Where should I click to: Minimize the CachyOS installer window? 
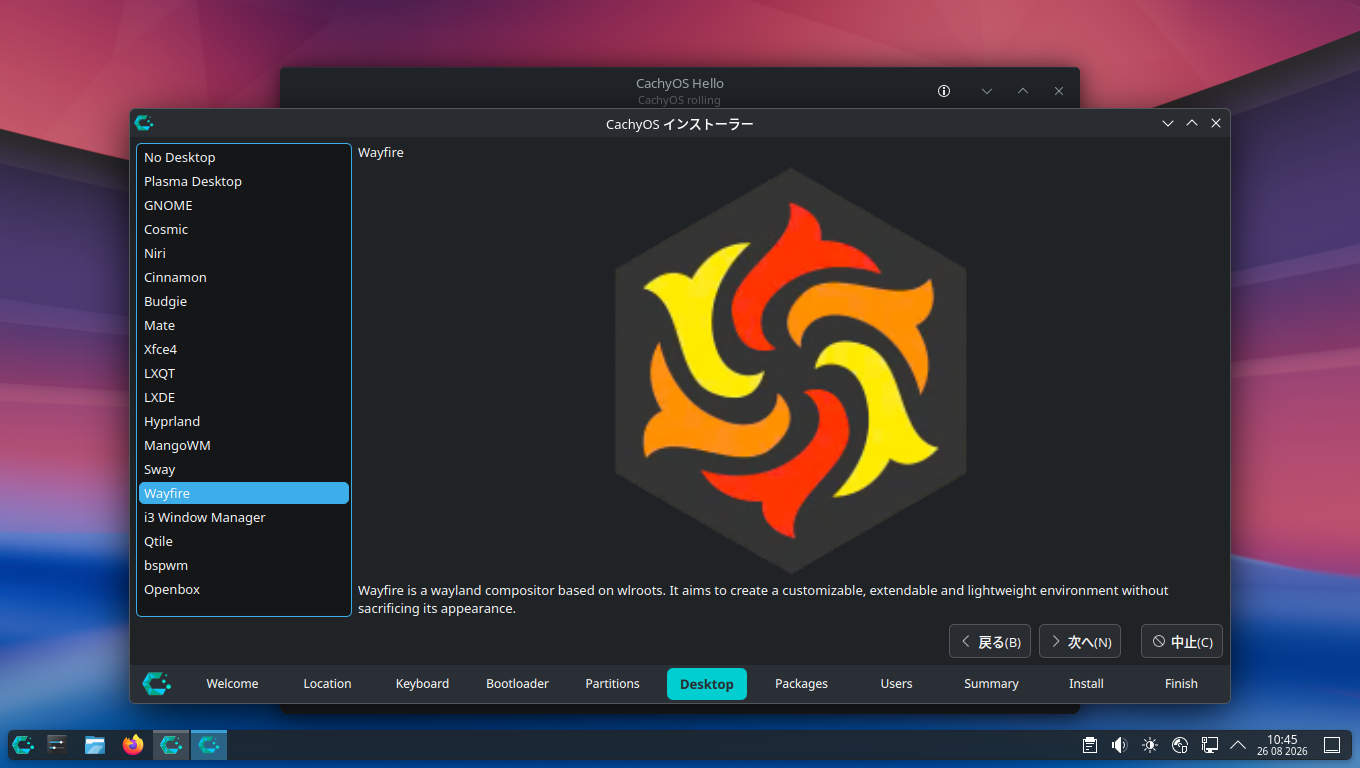[1168, 123]
